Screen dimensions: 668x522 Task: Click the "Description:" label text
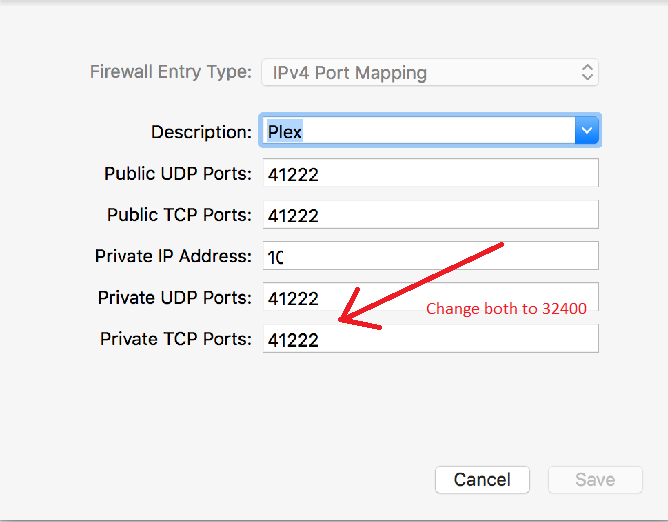201,132
